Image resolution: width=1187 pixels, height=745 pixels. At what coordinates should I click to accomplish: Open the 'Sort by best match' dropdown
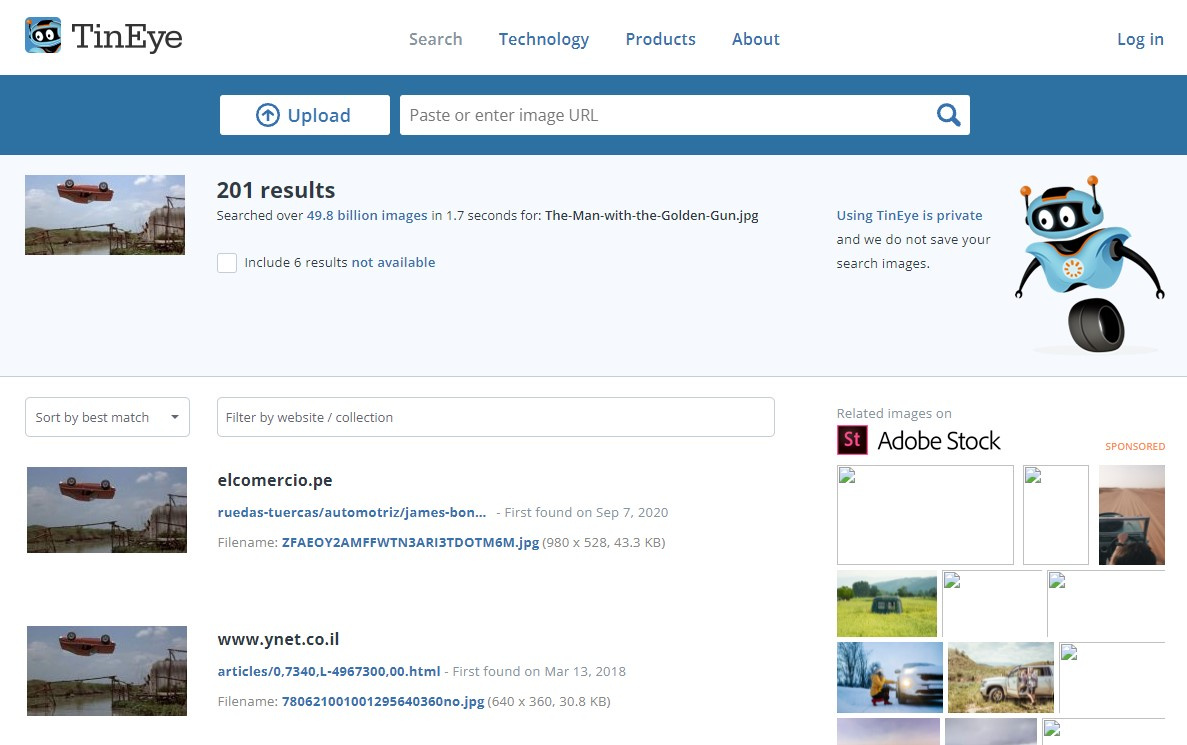pyautogui.click(x=107, y=417)
